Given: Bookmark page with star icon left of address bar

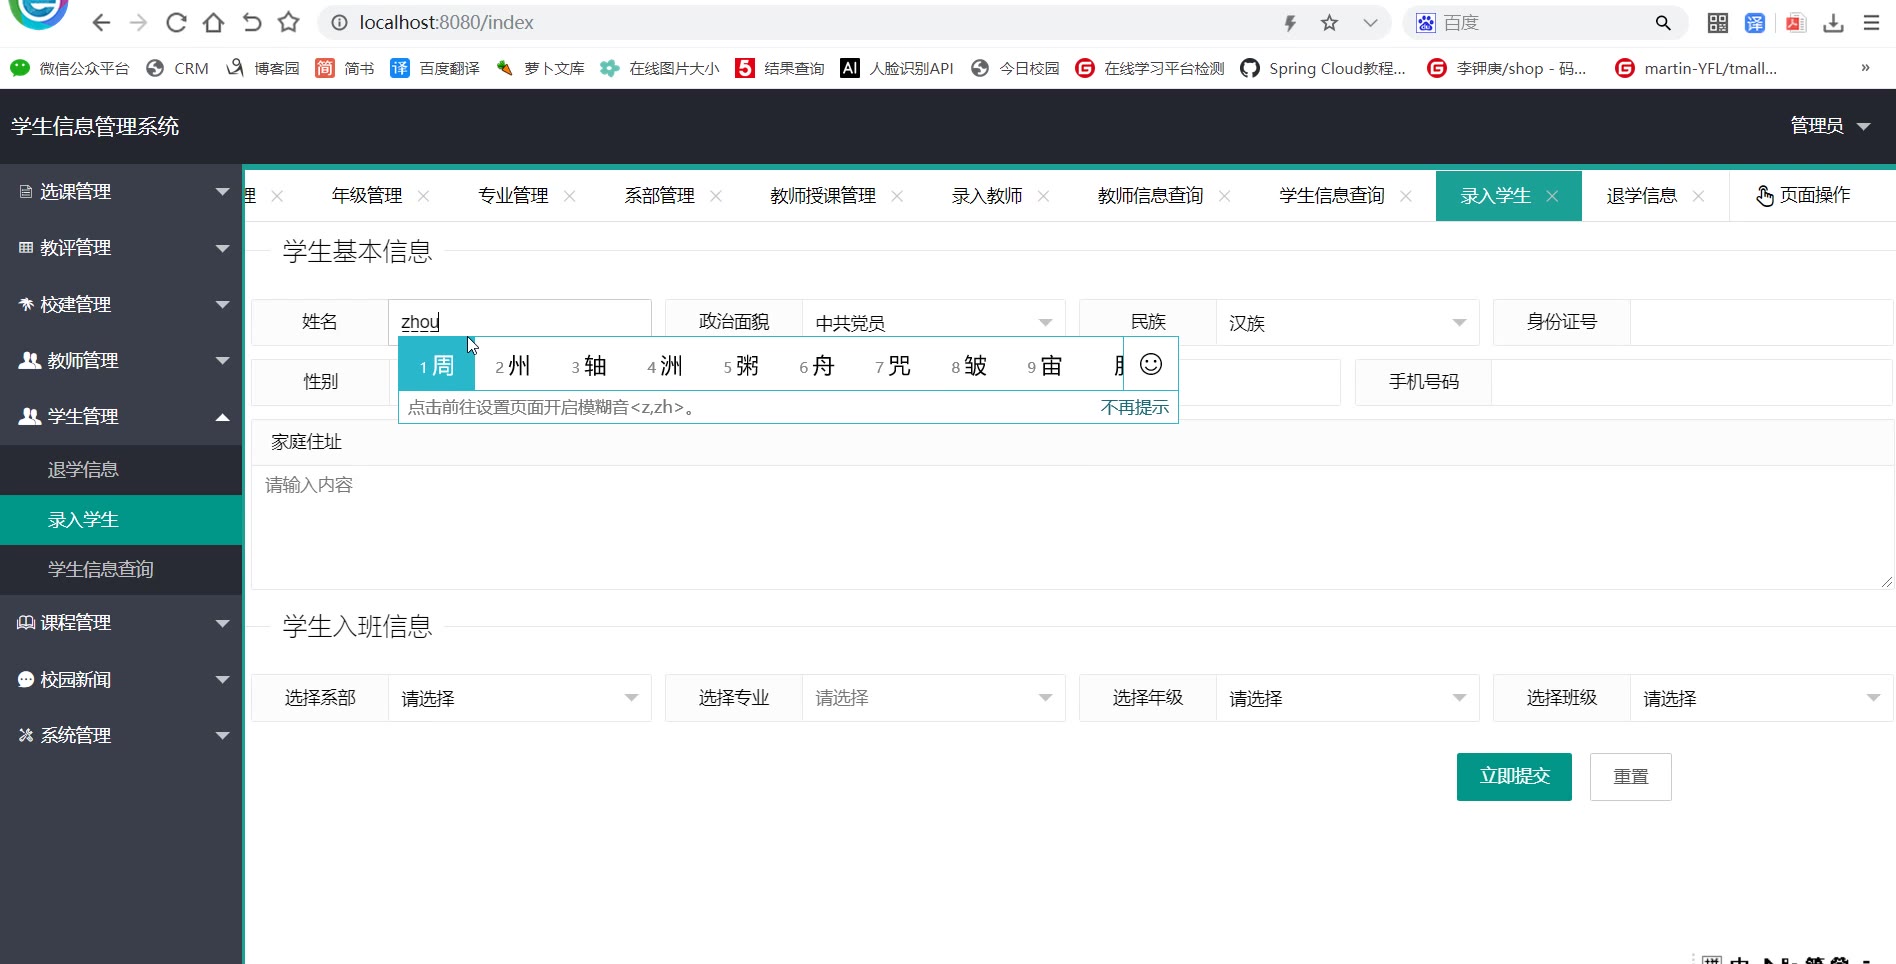Looking at the screenshot, I should pyautogui.click(x=289, y=22).
